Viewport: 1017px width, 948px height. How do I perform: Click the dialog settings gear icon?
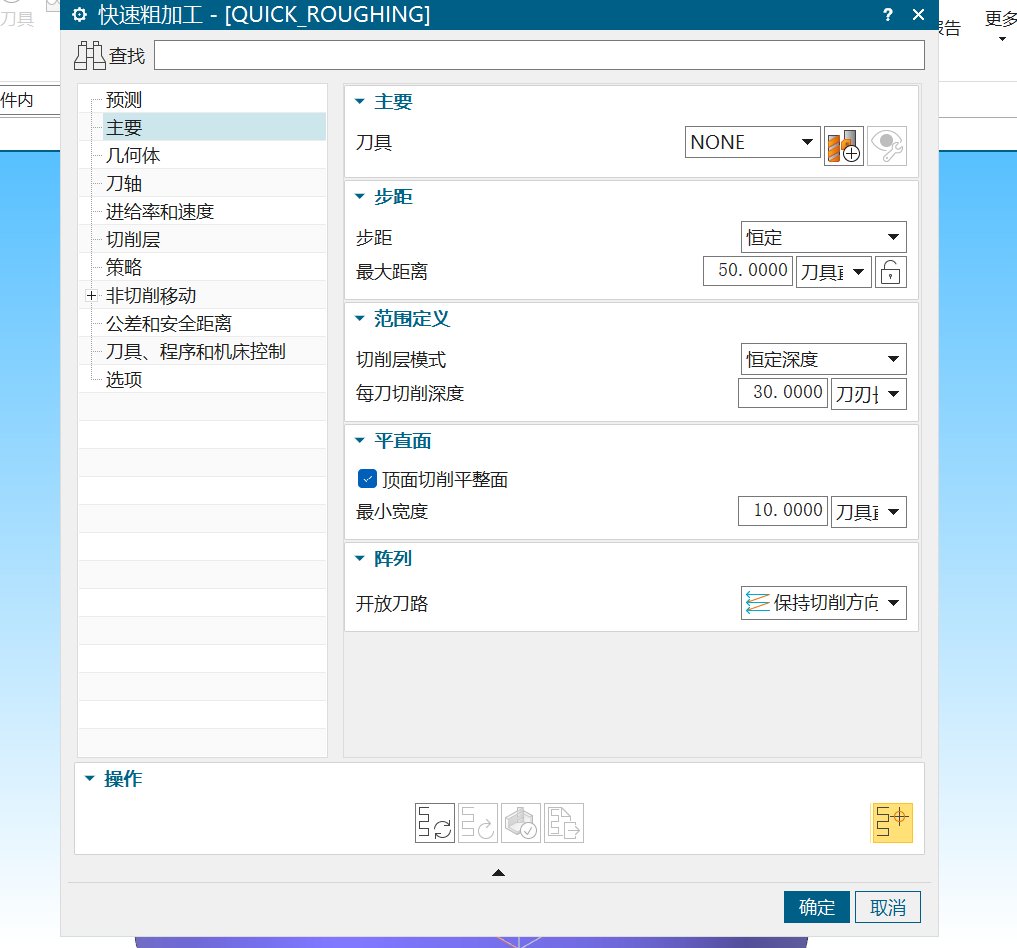79,15
